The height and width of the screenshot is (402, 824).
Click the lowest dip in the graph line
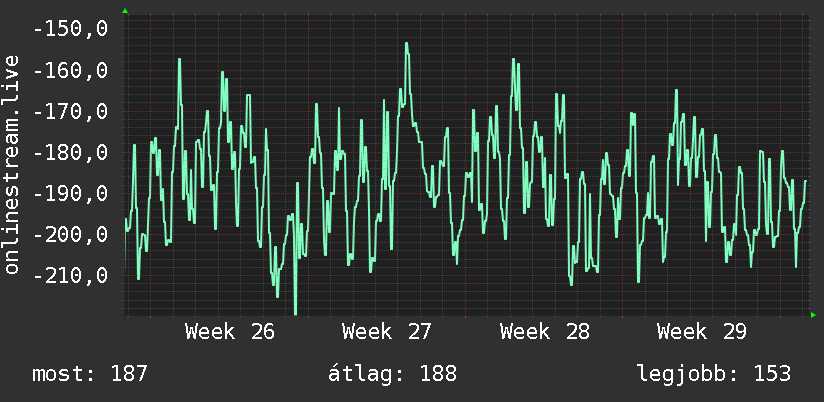click(295, 313)
